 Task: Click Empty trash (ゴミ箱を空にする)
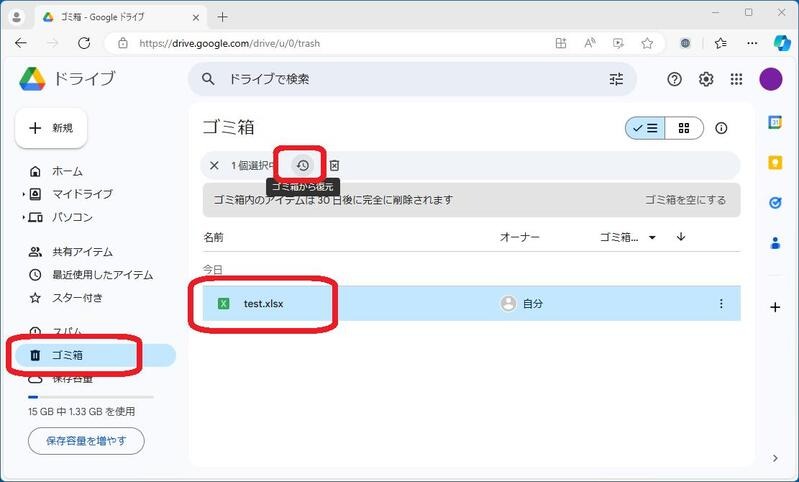[x=685, y=200]
